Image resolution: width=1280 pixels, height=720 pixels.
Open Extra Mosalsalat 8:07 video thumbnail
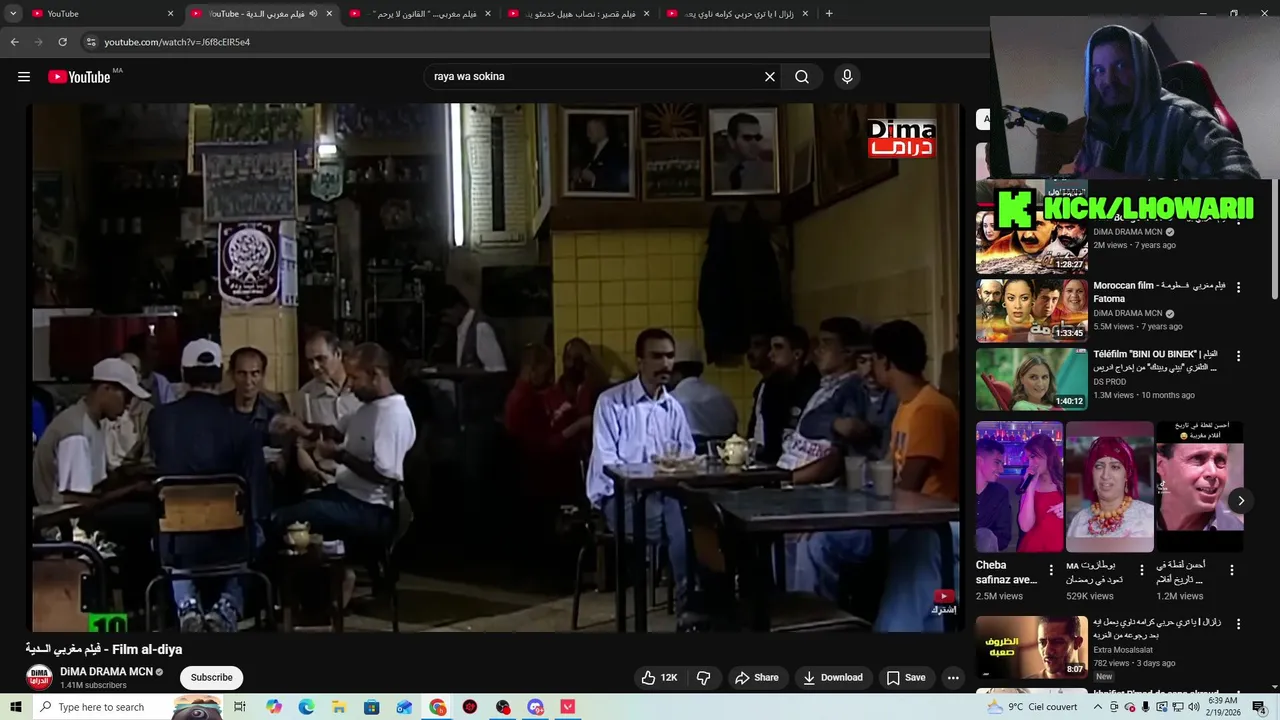1031,647
